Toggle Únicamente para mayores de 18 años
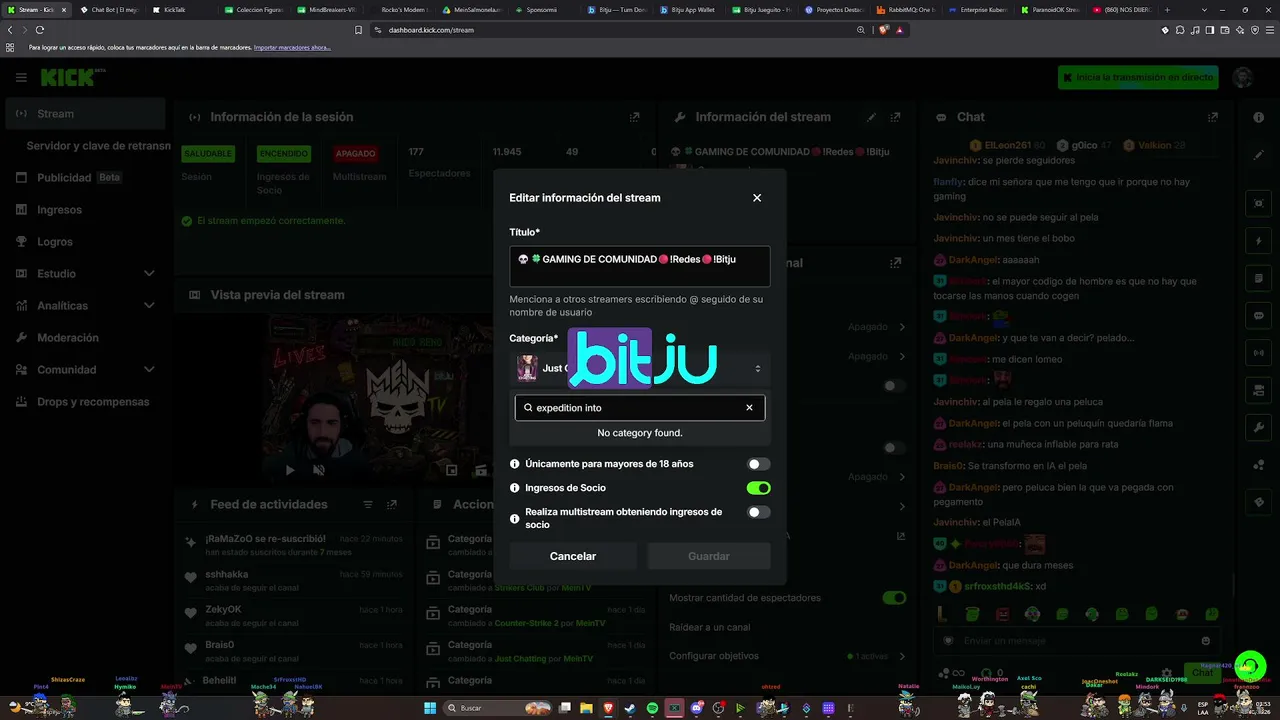The height and width of the screenshot is (720, 1280). point(759,464)
